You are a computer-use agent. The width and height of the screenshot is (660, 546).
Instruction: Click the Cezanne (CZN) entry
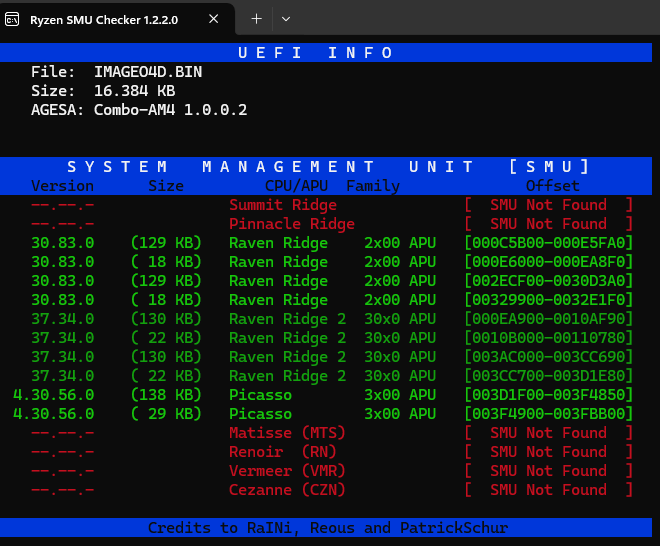tap(287, 490)
